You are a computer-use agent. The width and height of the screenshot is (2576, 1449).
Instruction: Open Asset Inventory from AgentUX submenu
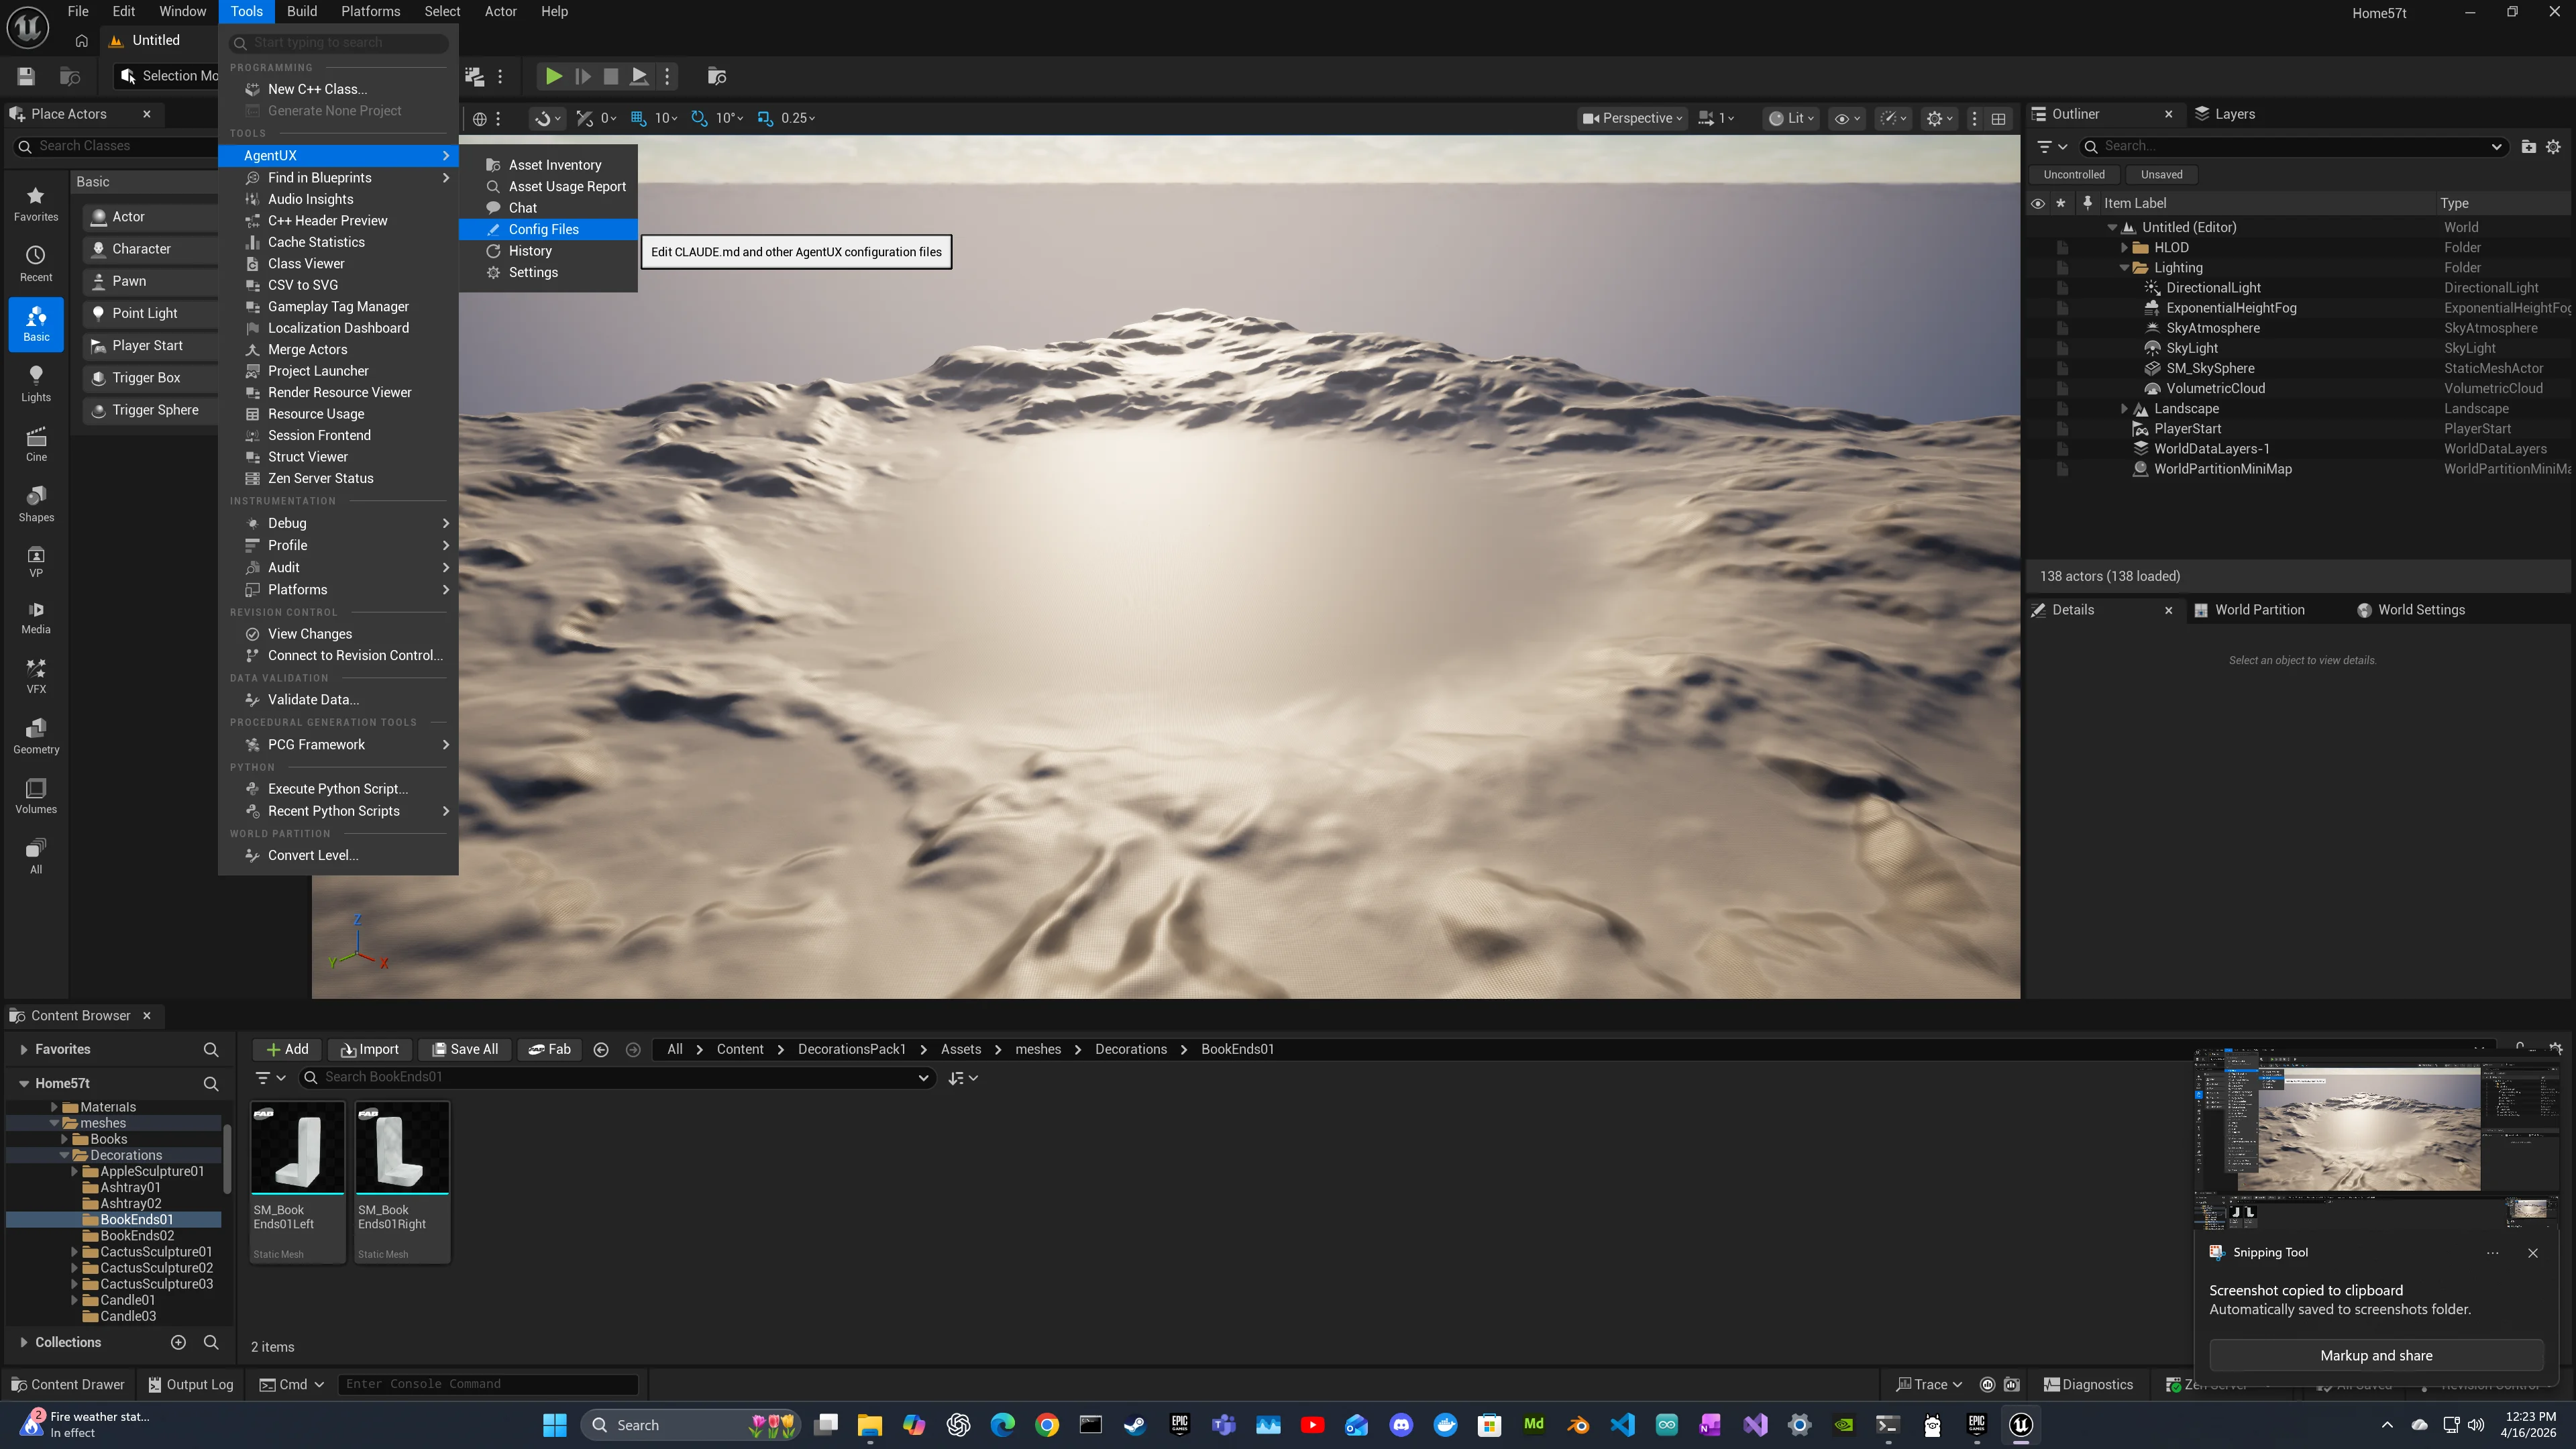coord(548,165)
